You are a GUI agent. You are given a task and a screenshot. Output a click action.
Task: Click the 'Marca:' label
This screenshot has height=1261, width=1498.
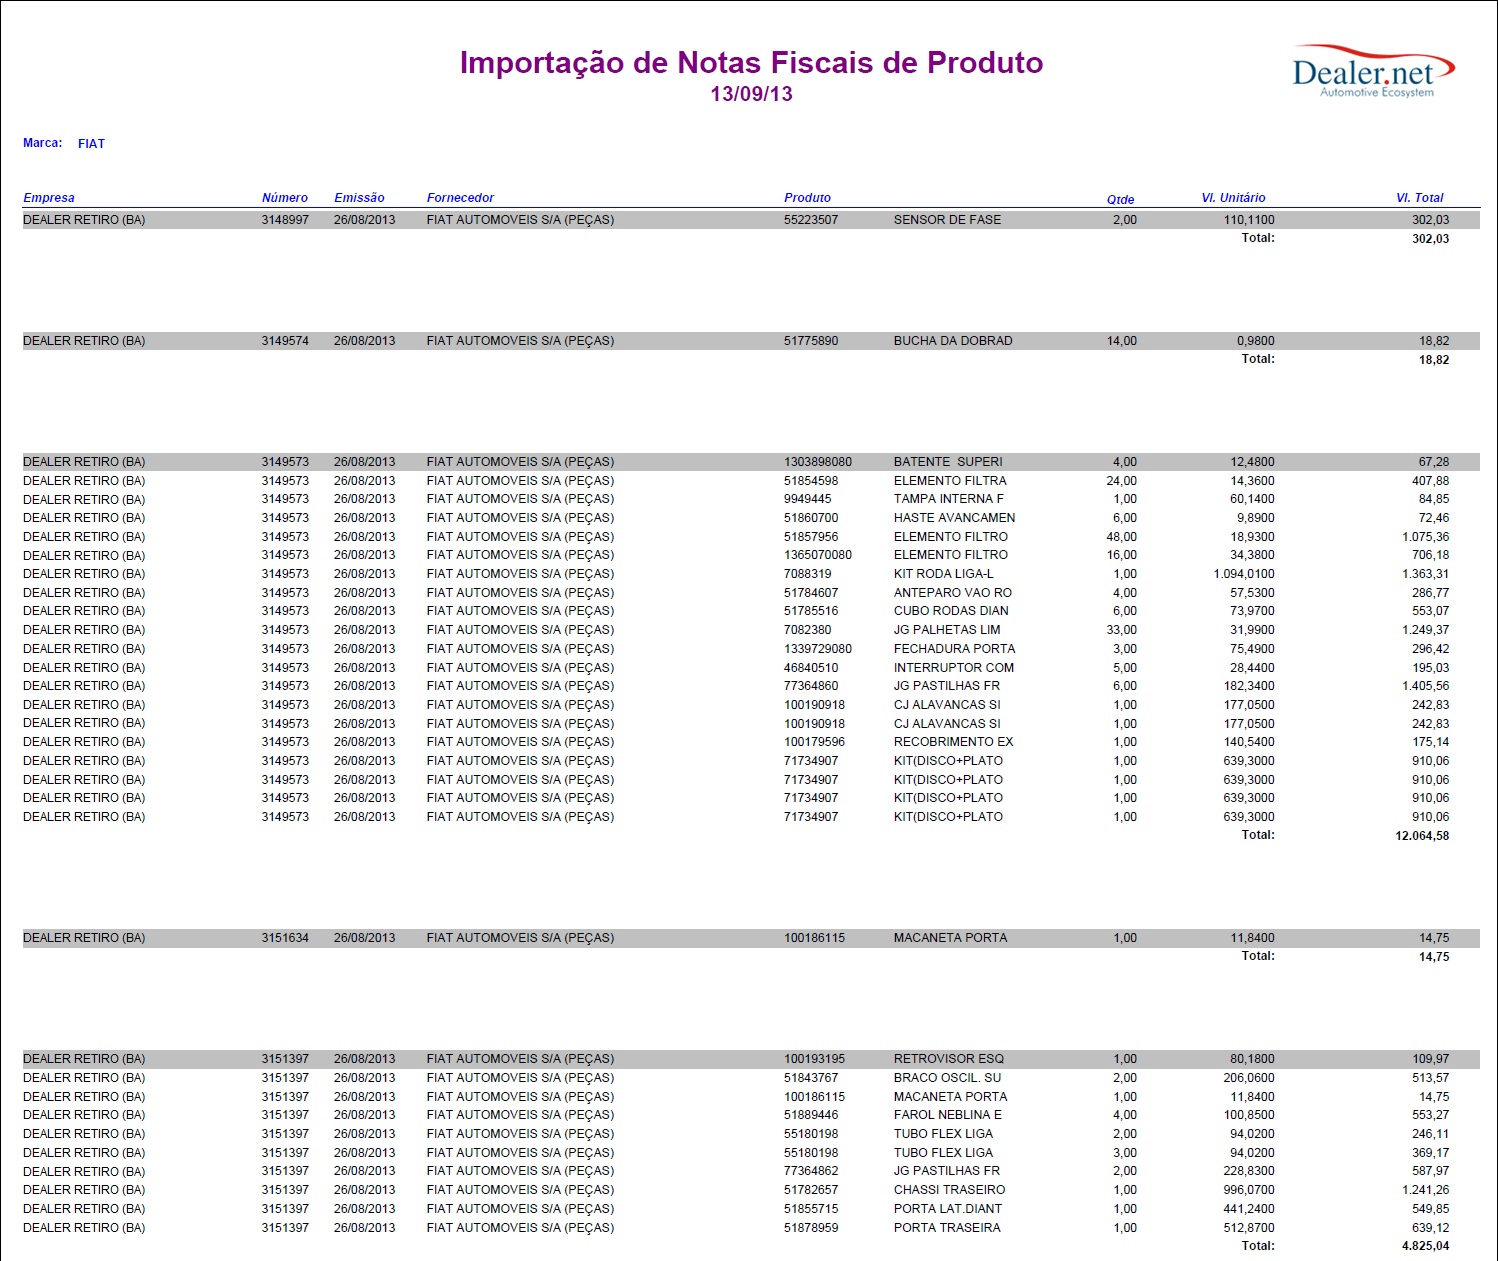tap(43, 143)
